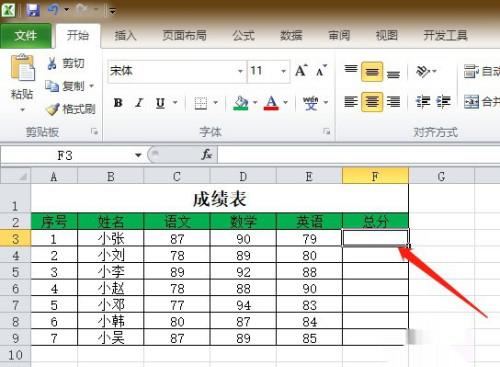Click the fill color paint bucket
The width and height of the screenshot is (500, 367).
coord(241,103)
